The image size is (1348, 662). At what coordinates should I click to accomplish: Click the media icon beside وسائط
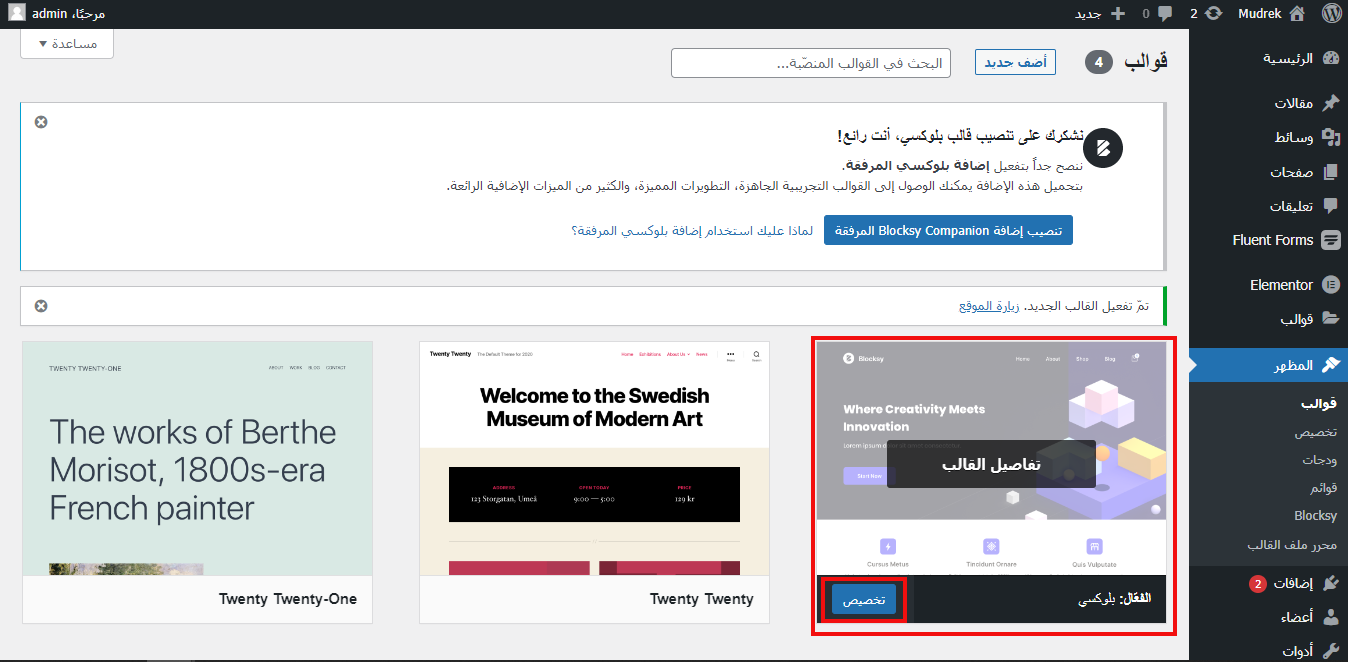point(1330,137)
